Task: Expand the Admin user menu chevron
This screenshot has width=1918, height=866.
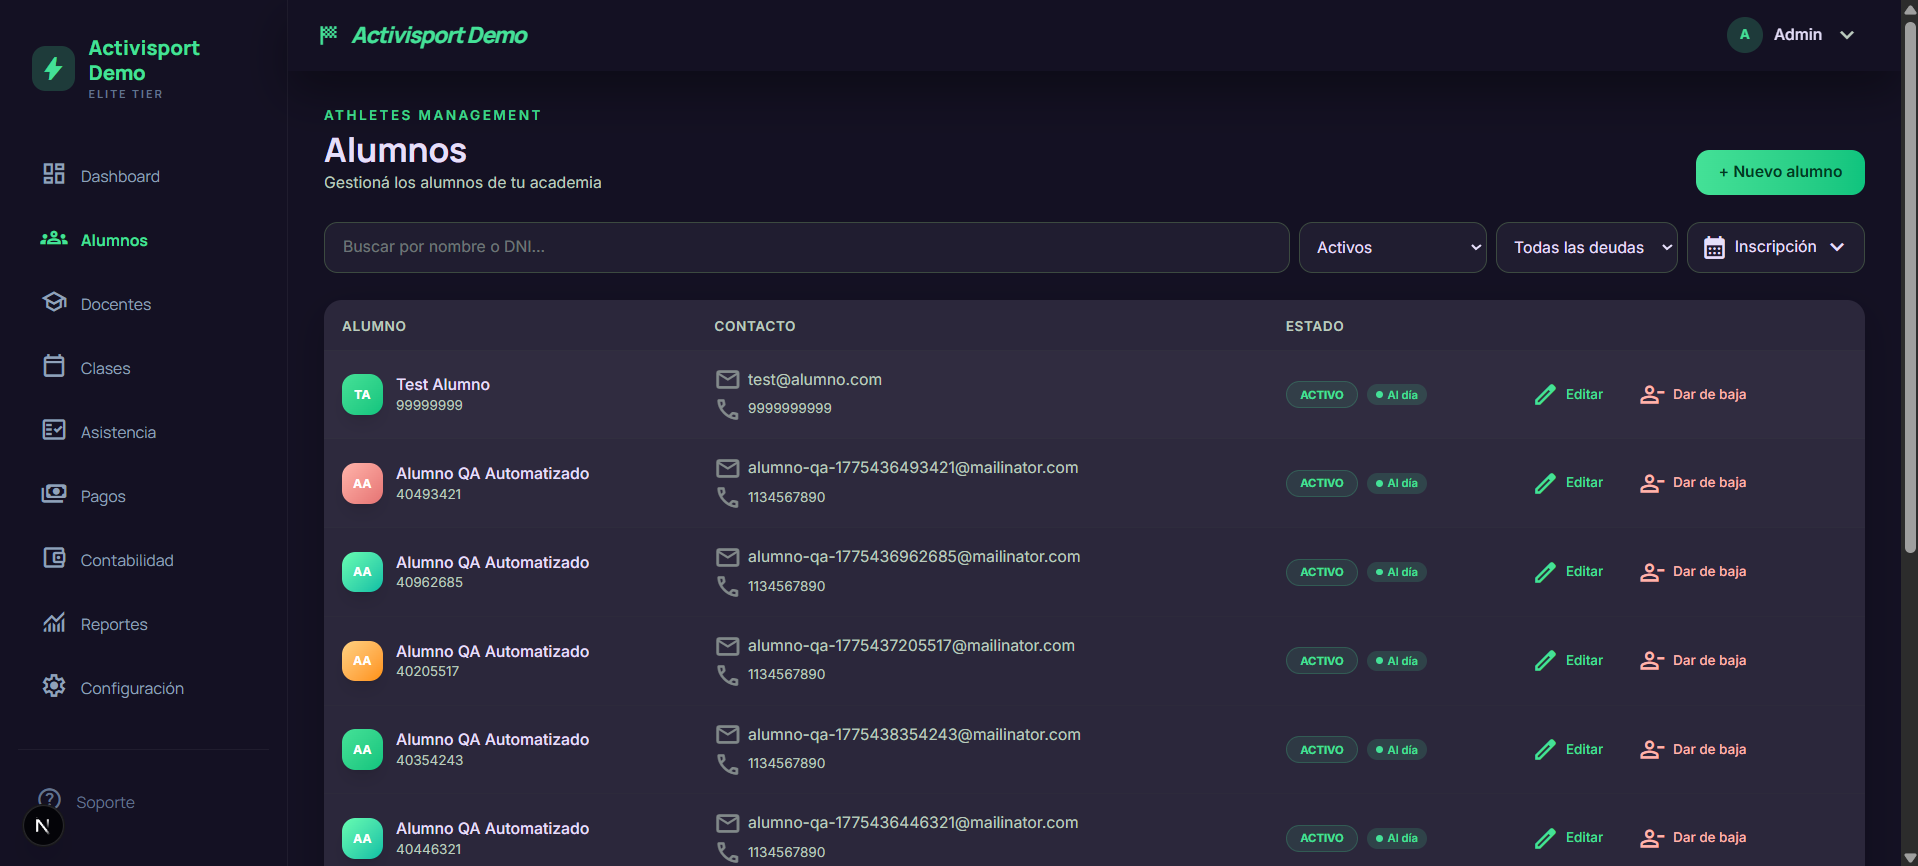Action: [x=1847, y=35]
